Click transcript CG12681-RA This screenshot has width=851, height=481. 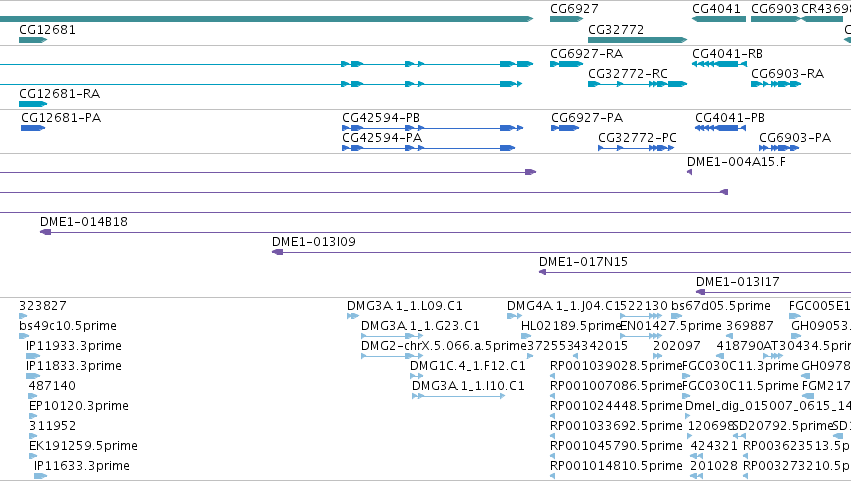pyautogui.click(x=33, y=104)
